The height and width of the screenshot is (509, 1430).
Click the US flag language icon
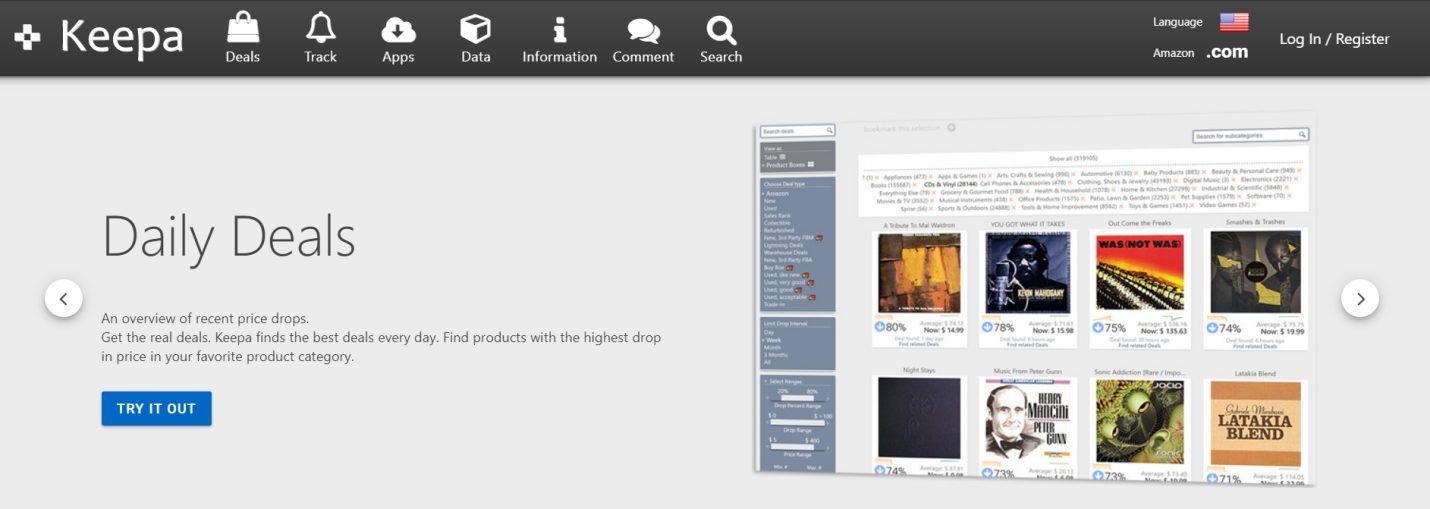(1234, 22)
